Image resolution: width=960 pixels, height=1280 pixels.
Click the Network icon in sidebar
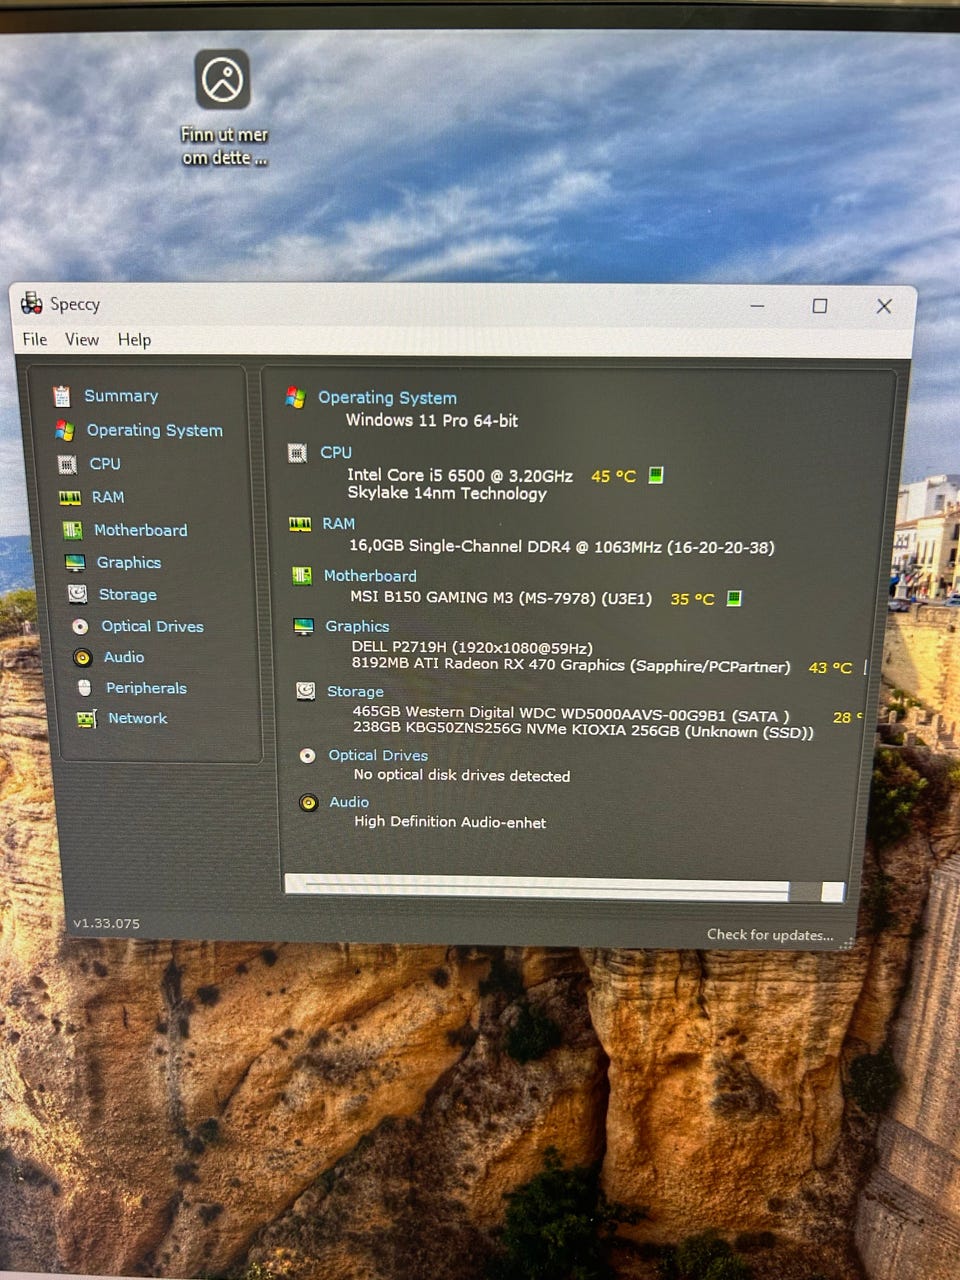(87, 718)
